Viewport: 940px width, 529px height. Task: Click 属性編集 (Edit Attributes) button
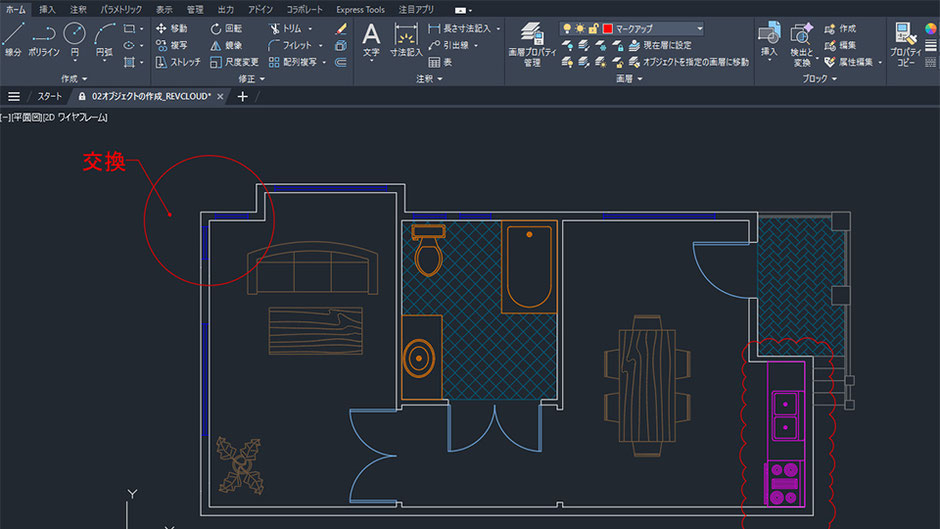tap(849, 62)
